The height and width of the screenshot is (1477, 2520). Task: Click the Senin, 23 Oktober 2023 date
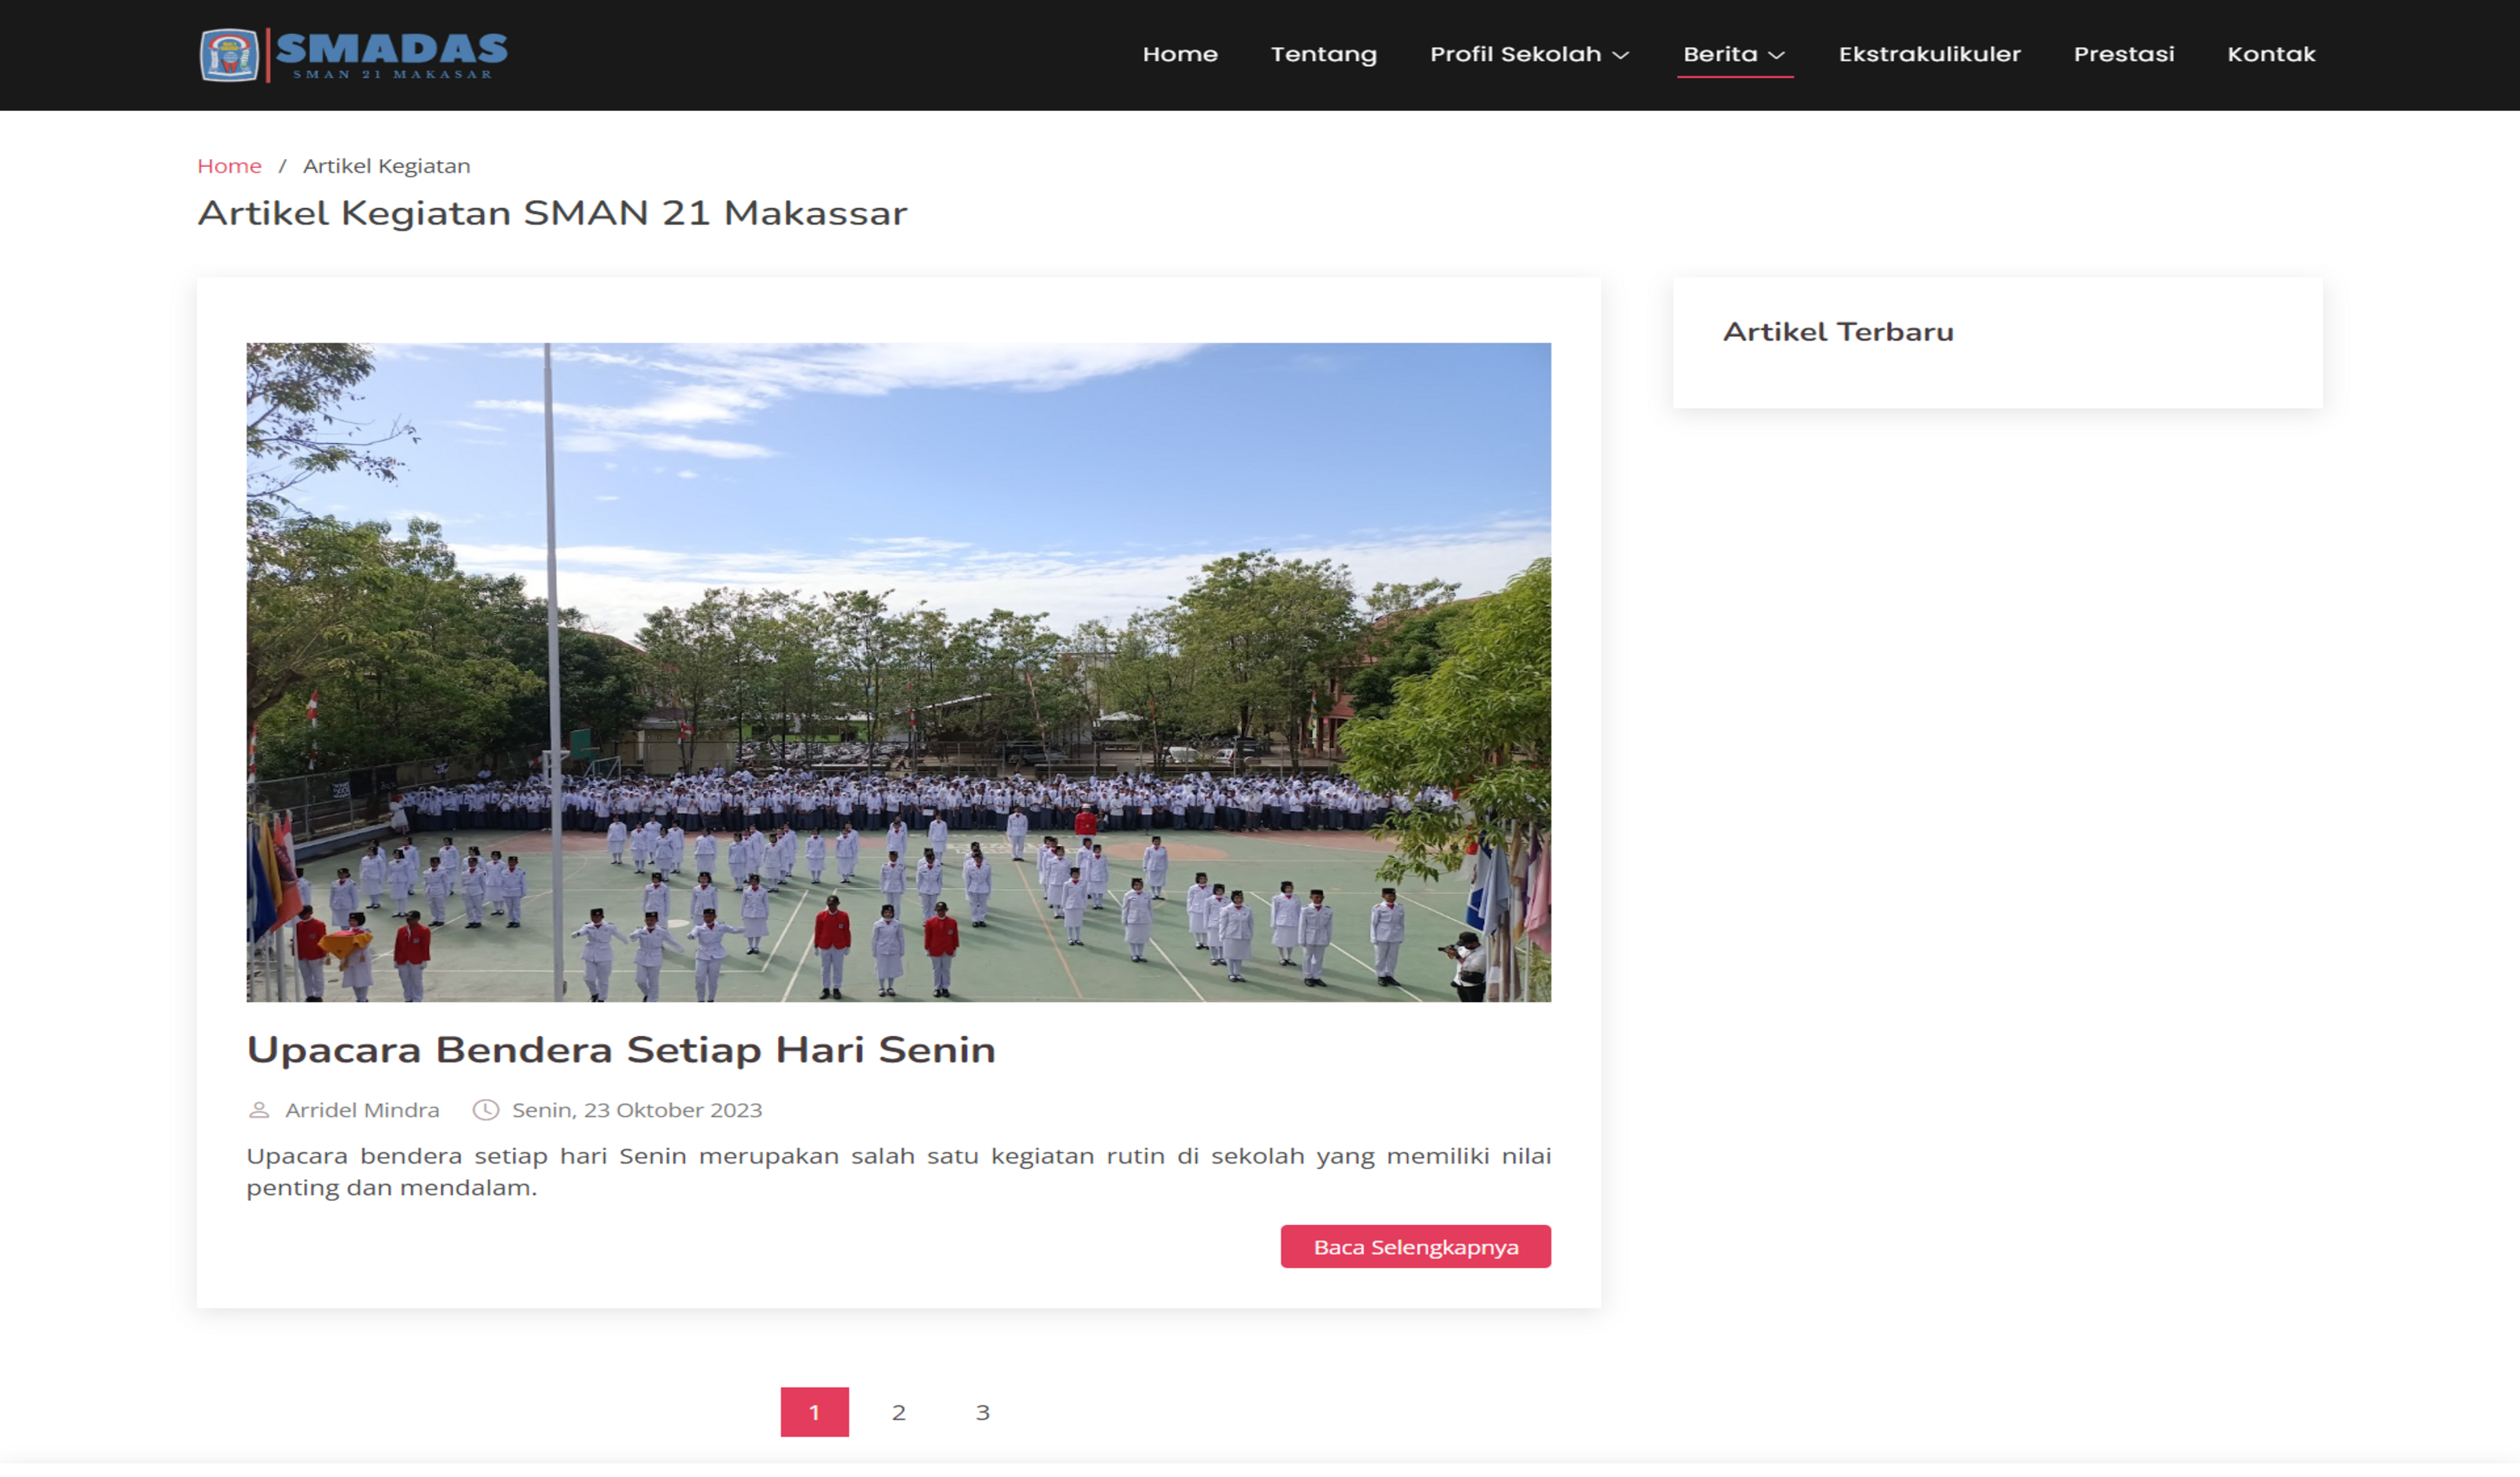[x=636, y=1110]
